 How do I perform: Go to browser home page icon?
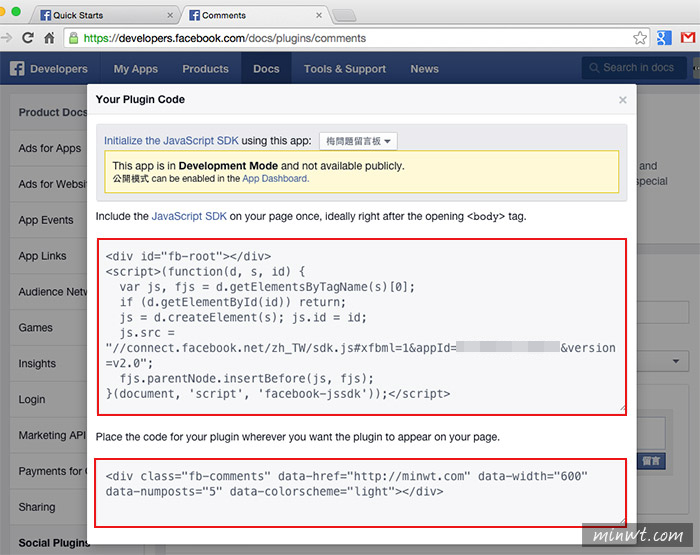tap(49, 38)
